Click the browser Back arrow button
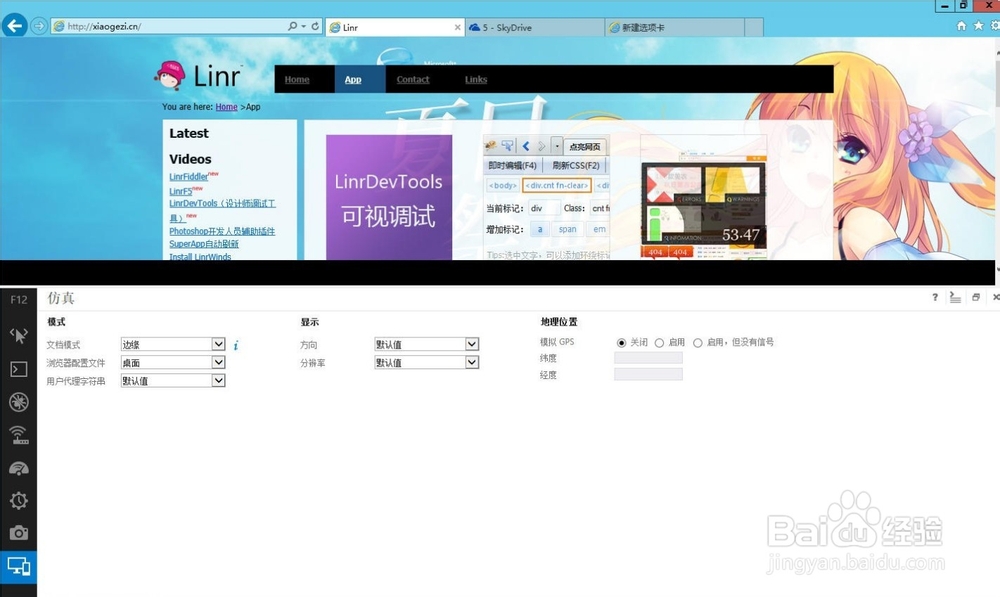The image size is (1000, 597). (x=14, y=26)
